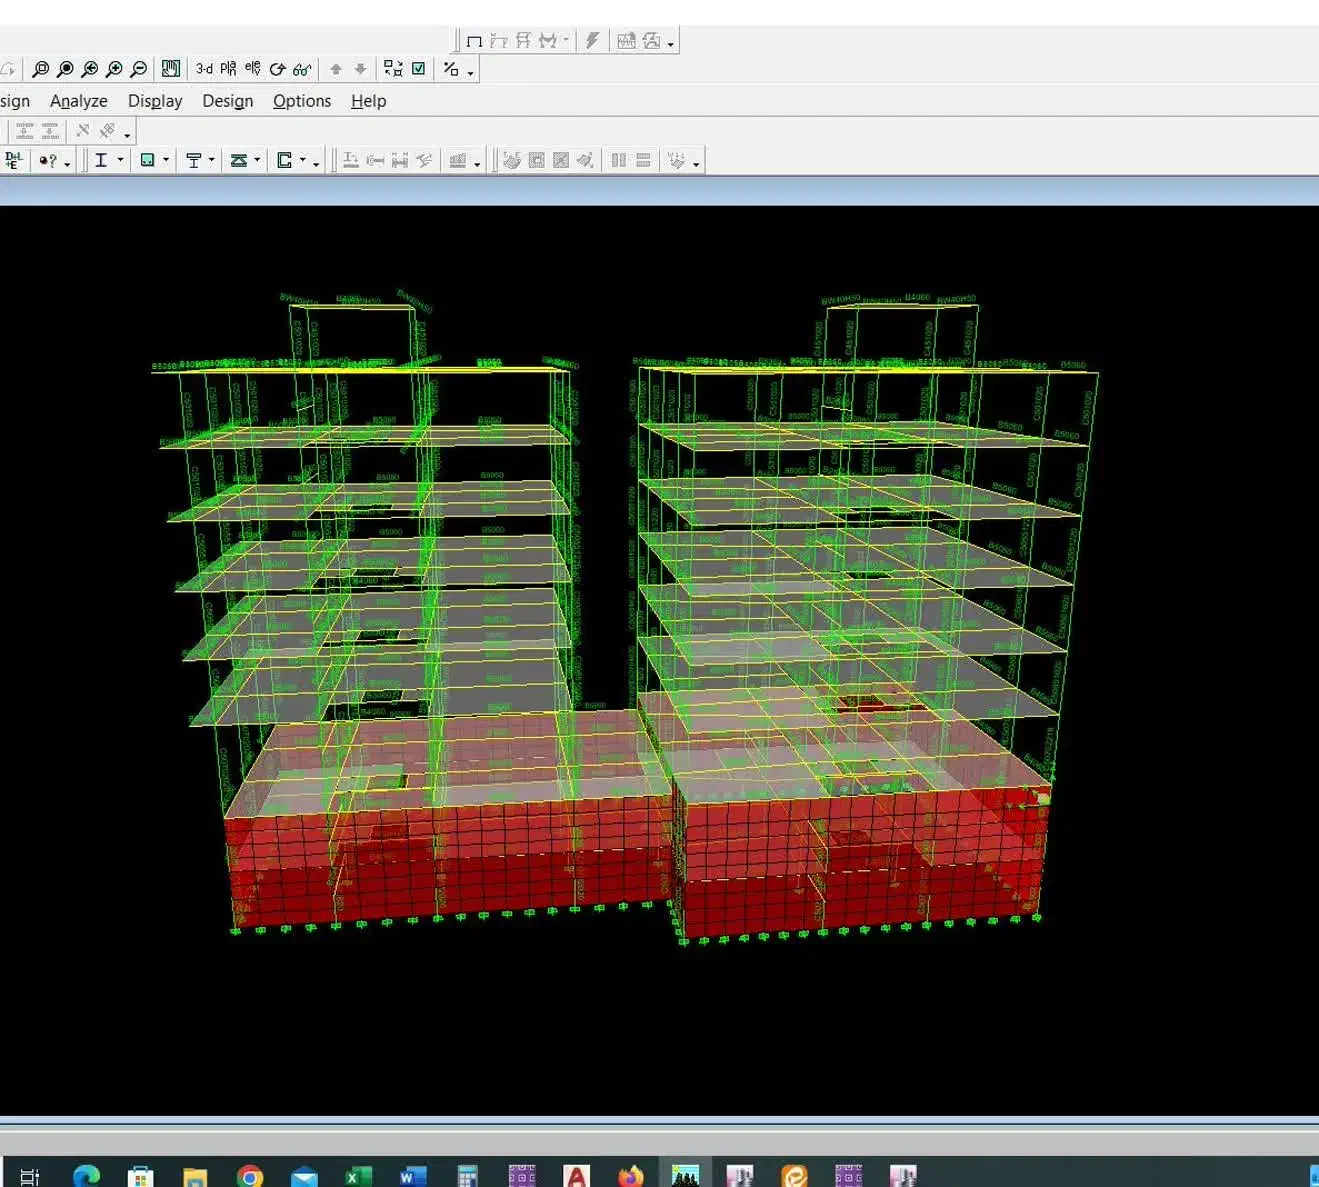
Task: Click the Rubber Band Zoom magnifier icon
Action: (x=40, y=69)
